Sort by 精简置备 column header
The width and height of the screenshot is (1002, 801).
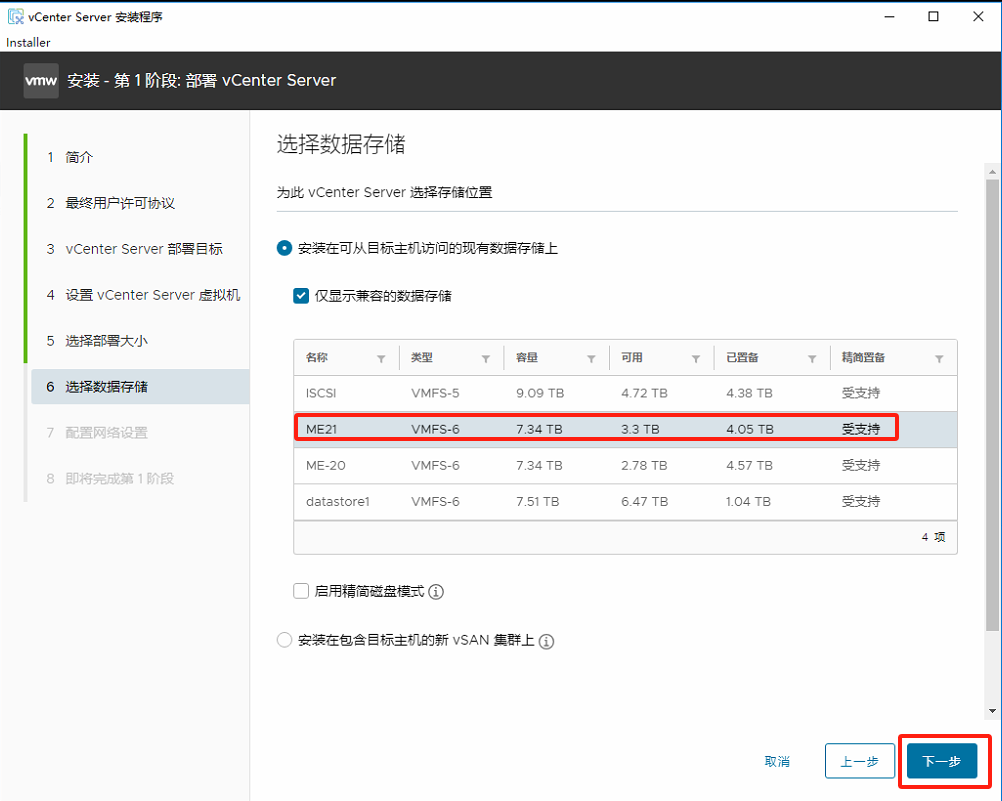click(x=863, y=357)
